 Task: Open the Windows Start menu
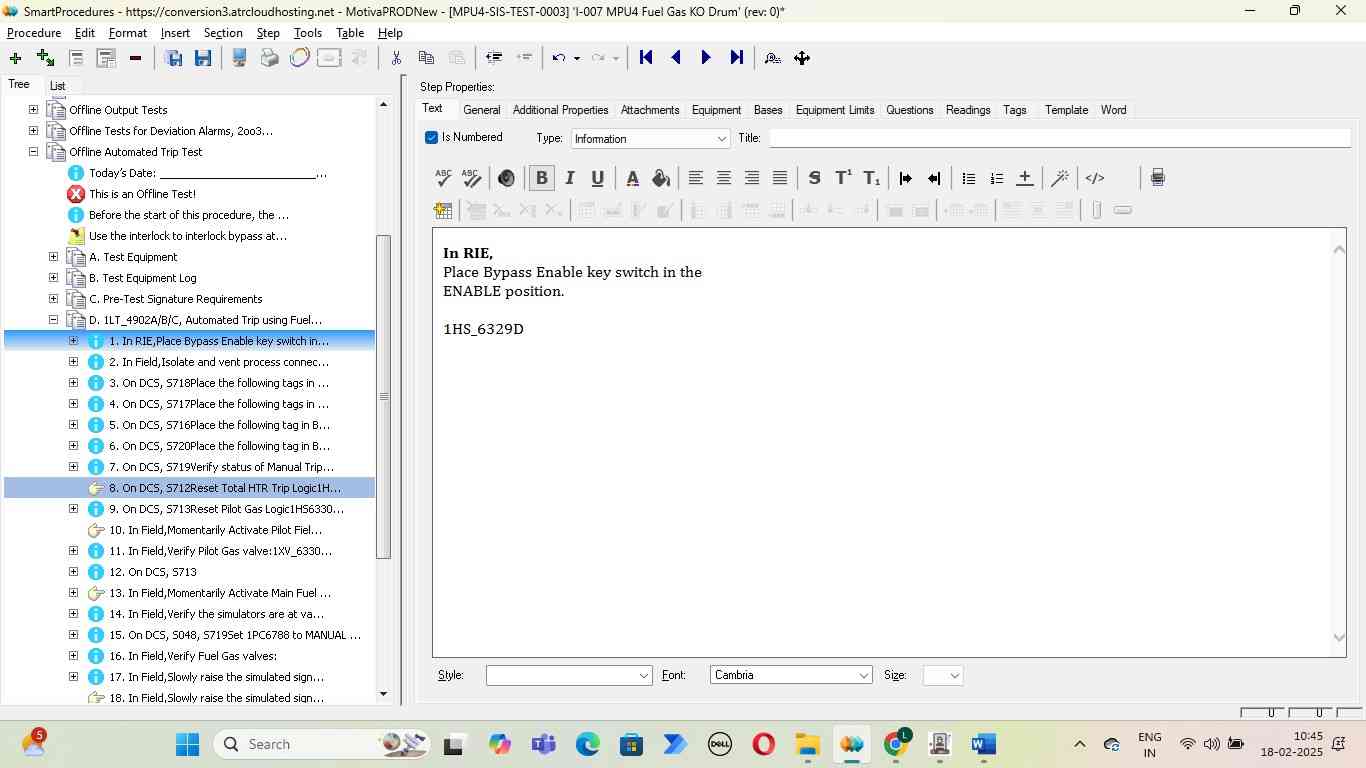[x=187, y=744]
